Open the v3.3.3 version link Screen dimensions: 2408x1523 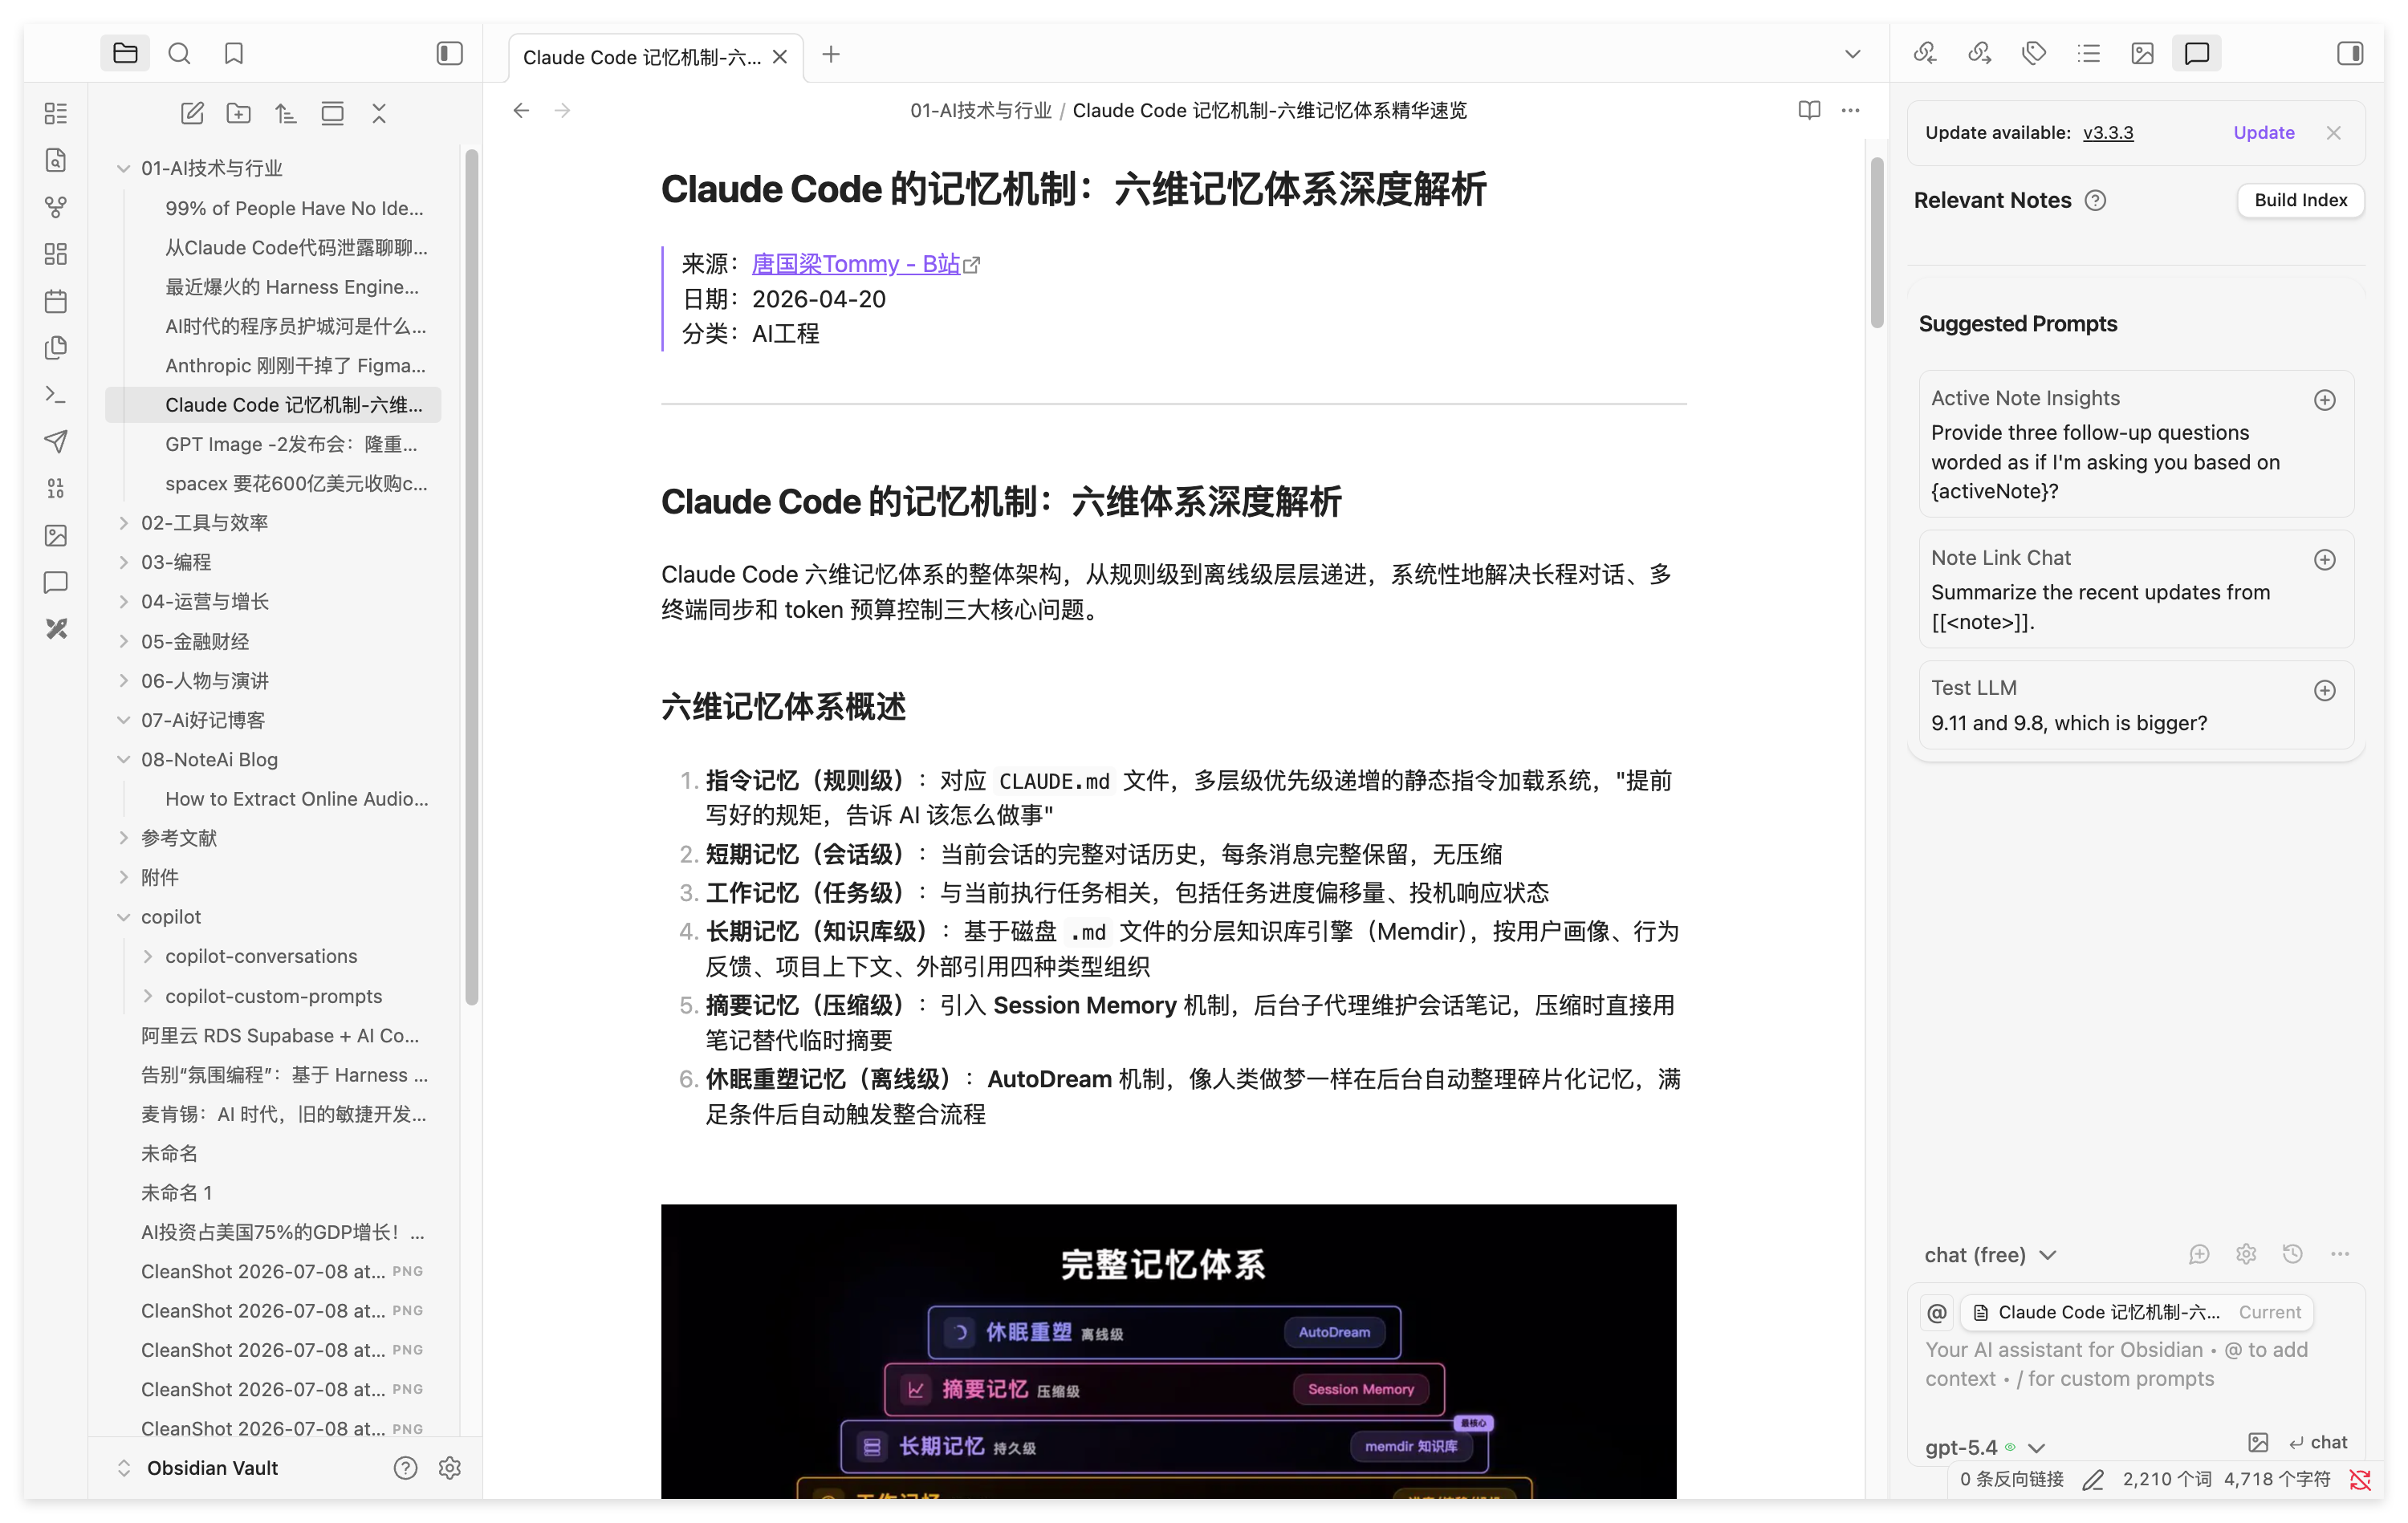2108,132
